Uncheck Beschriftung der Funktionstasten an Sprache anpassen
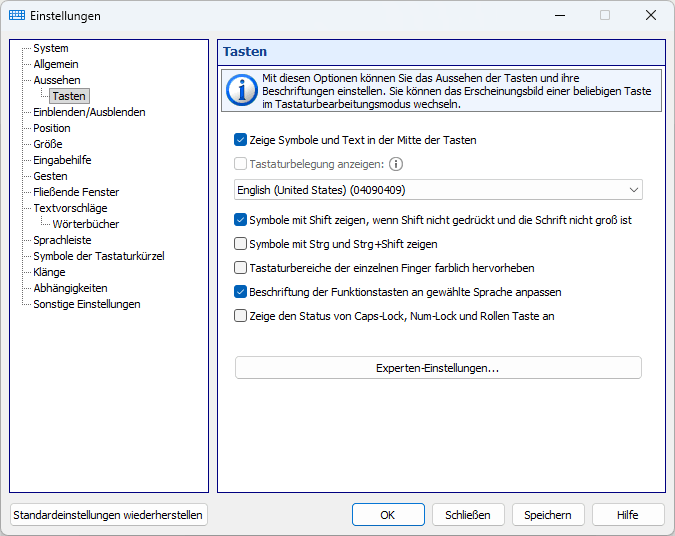The image size is (675, 536). click(x=240, y=292)
